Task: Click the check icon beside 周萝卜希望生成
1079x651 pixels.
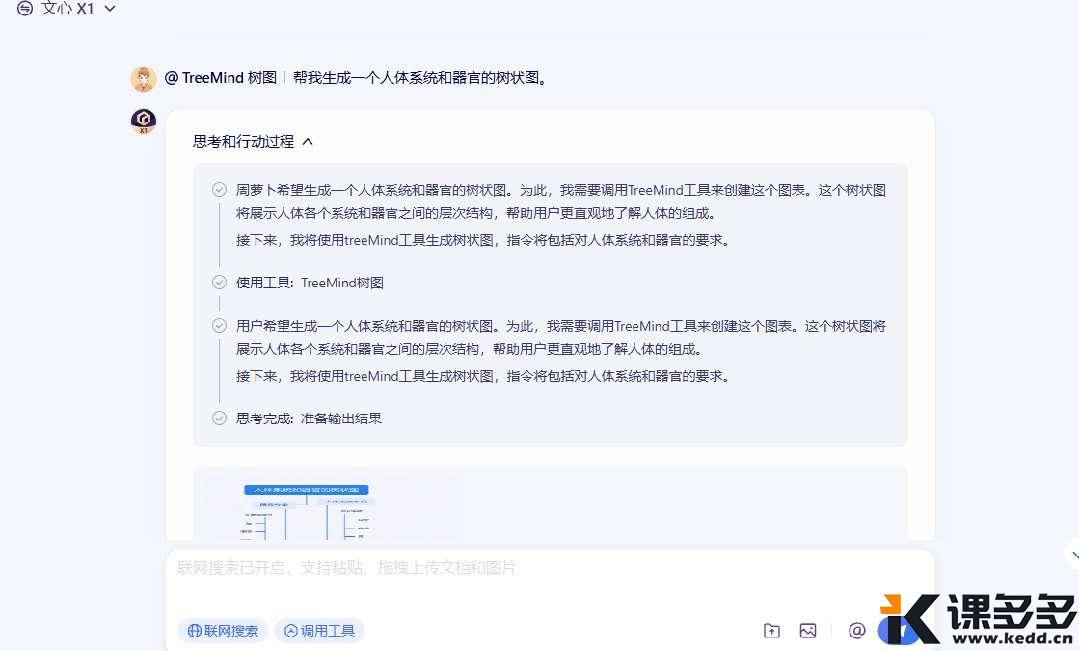Action: click(x=220, y=190)
